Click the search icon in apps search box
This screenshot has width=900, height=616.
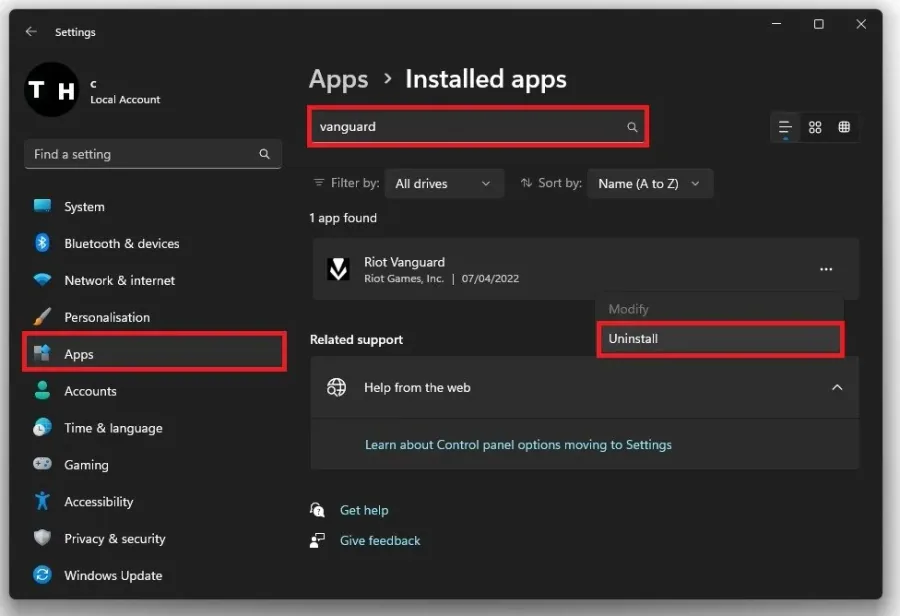pyautogui.click(x=632, y=127)
